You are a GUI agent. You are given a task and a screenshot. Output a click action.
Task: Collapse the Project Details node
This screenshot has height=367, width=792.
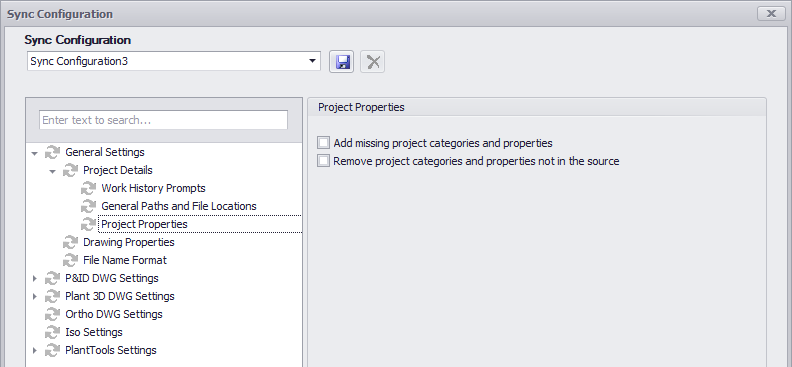pos(53,171)
